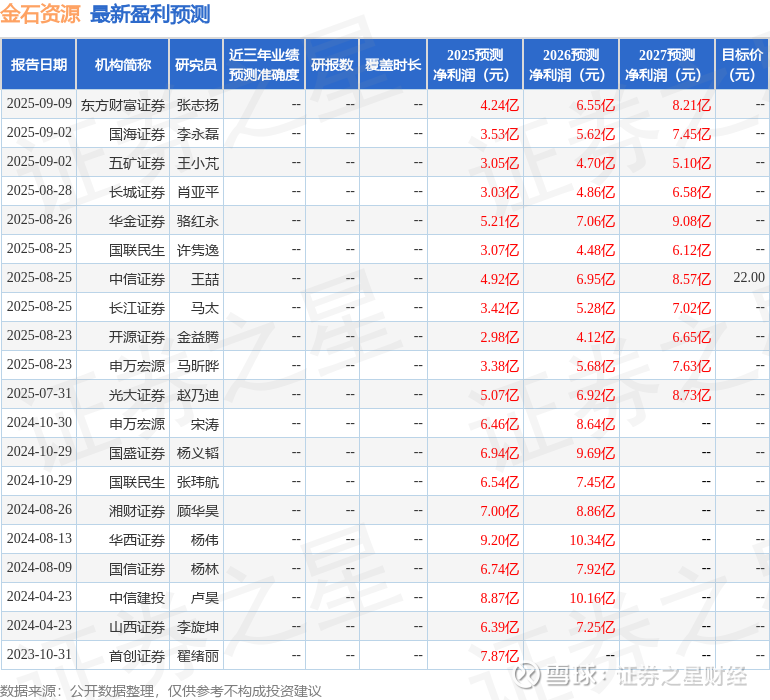The width and height of the screenshot is (770, 700).
Task: Select the 4.48亿 forecast value
Action: coord(595,251)
